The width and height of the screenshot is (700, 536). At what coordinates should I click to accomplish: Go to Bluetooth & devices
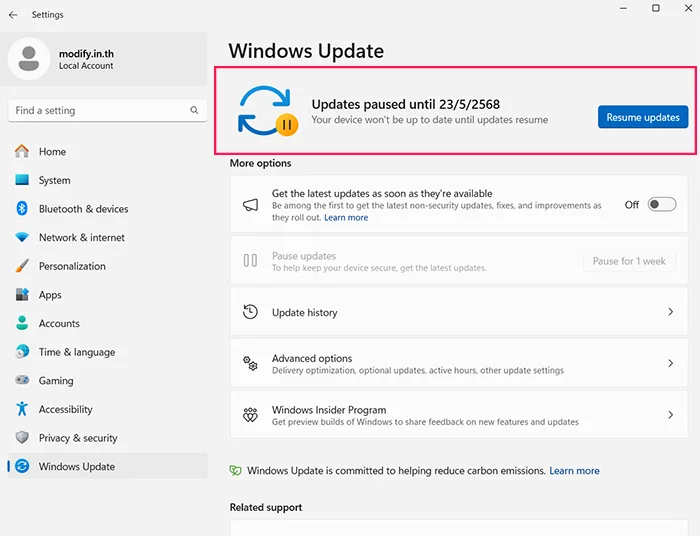click(x=108, y=208)
